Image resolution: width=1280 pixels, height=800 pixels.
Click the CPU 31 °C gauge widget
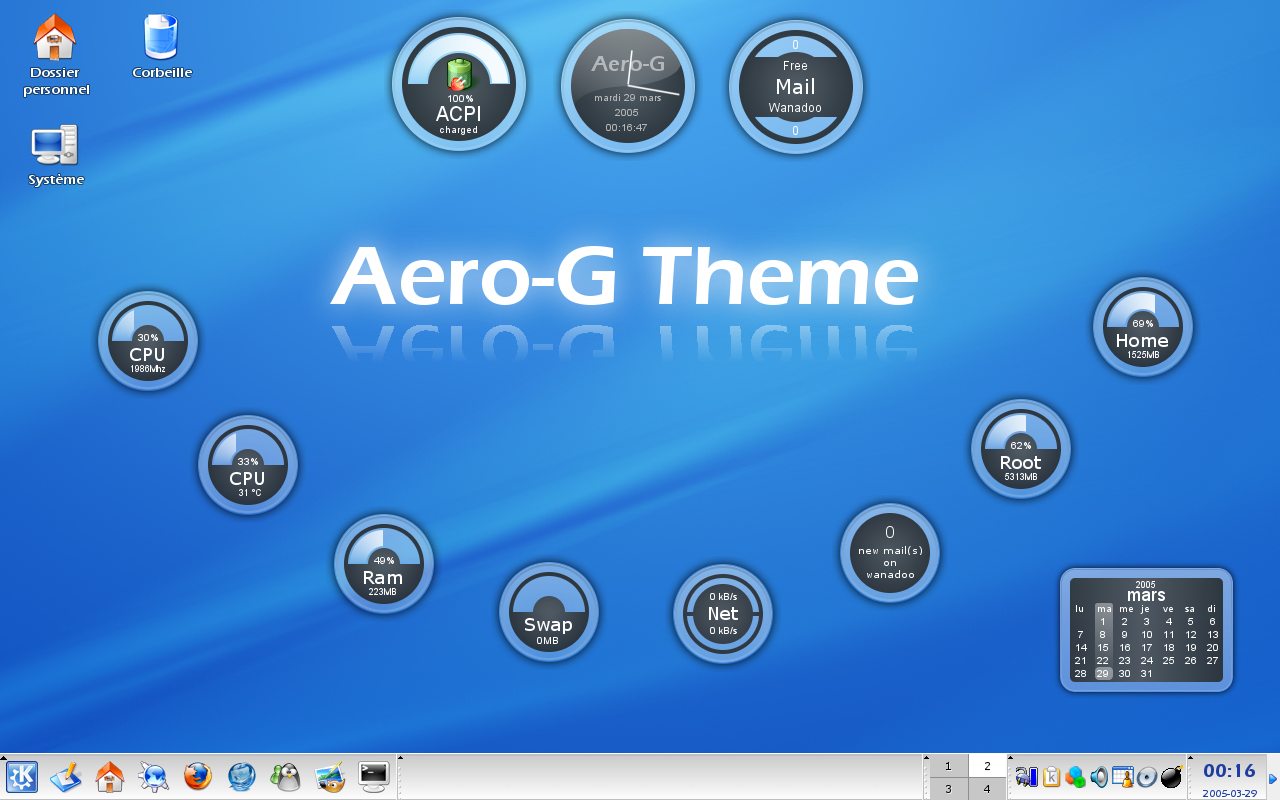(x=248, y=465)
